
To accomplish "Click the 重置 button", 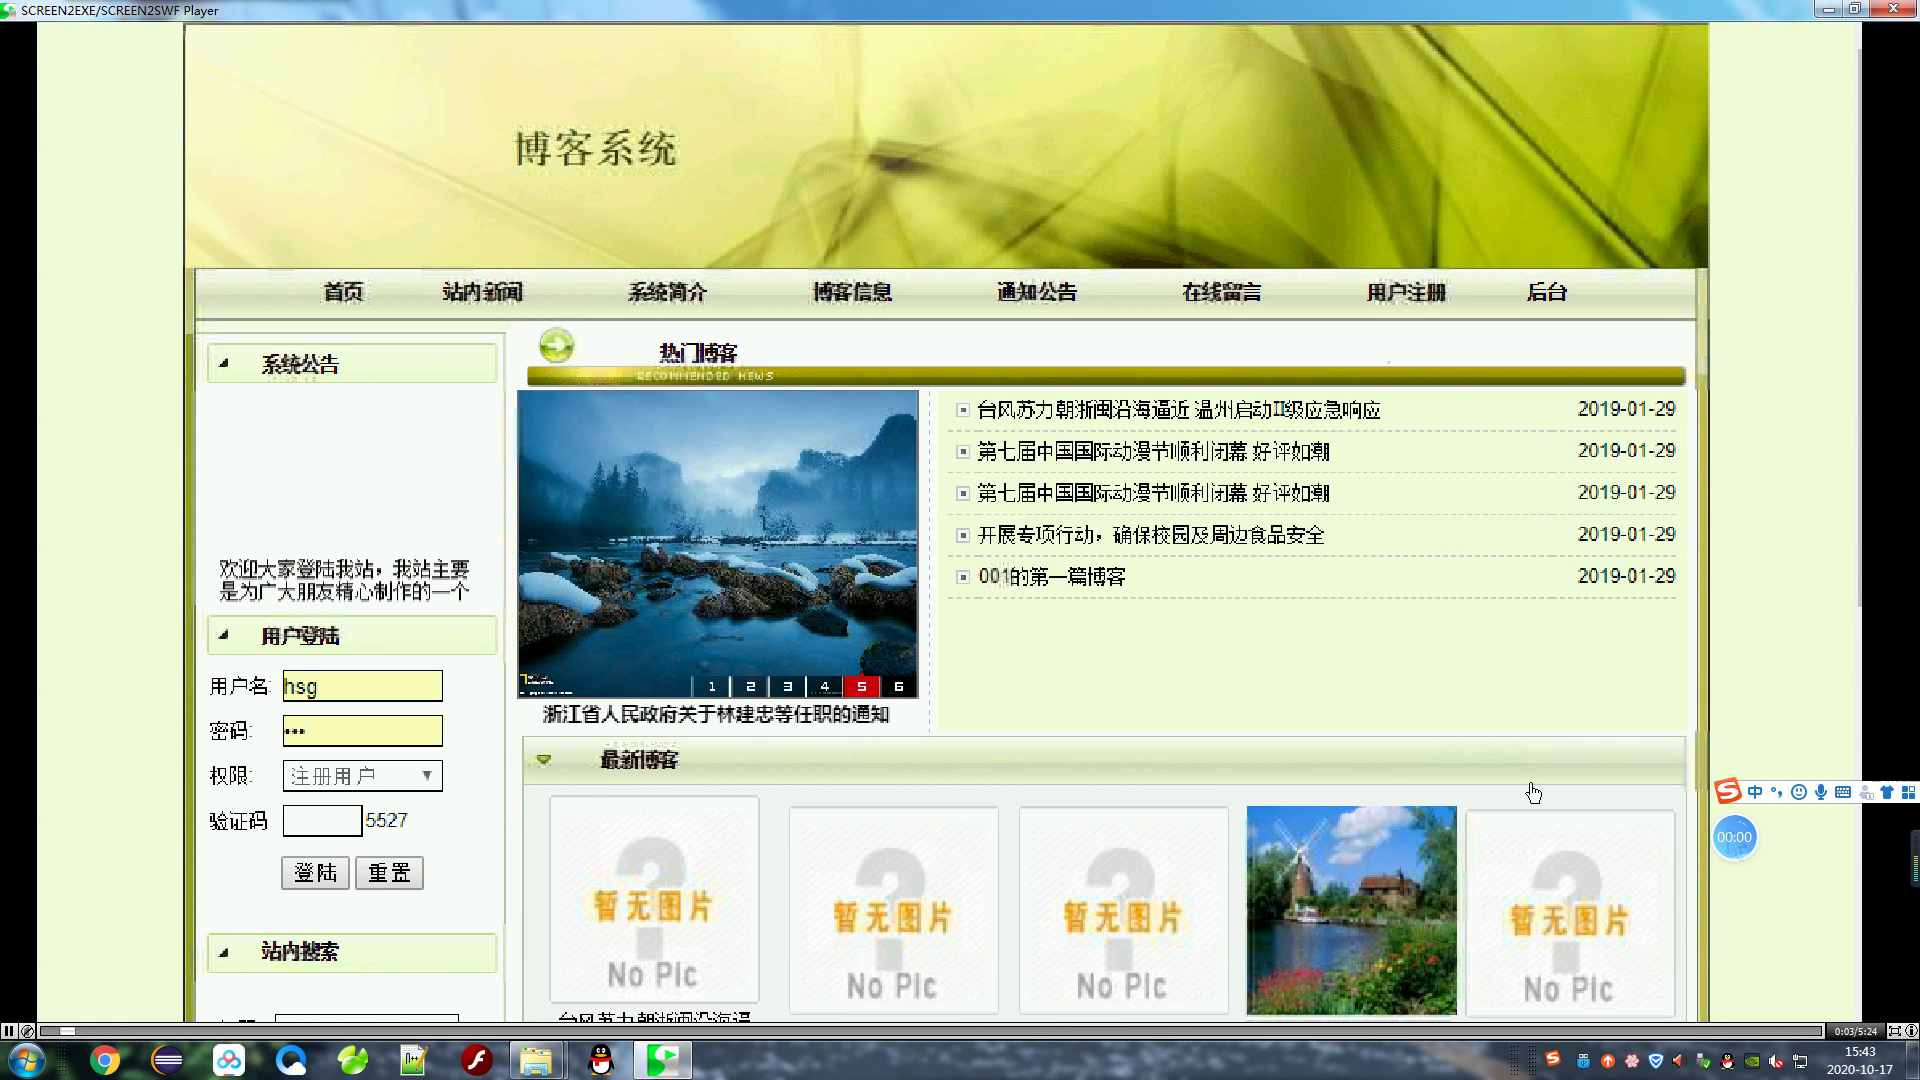I will coord(389,873).
